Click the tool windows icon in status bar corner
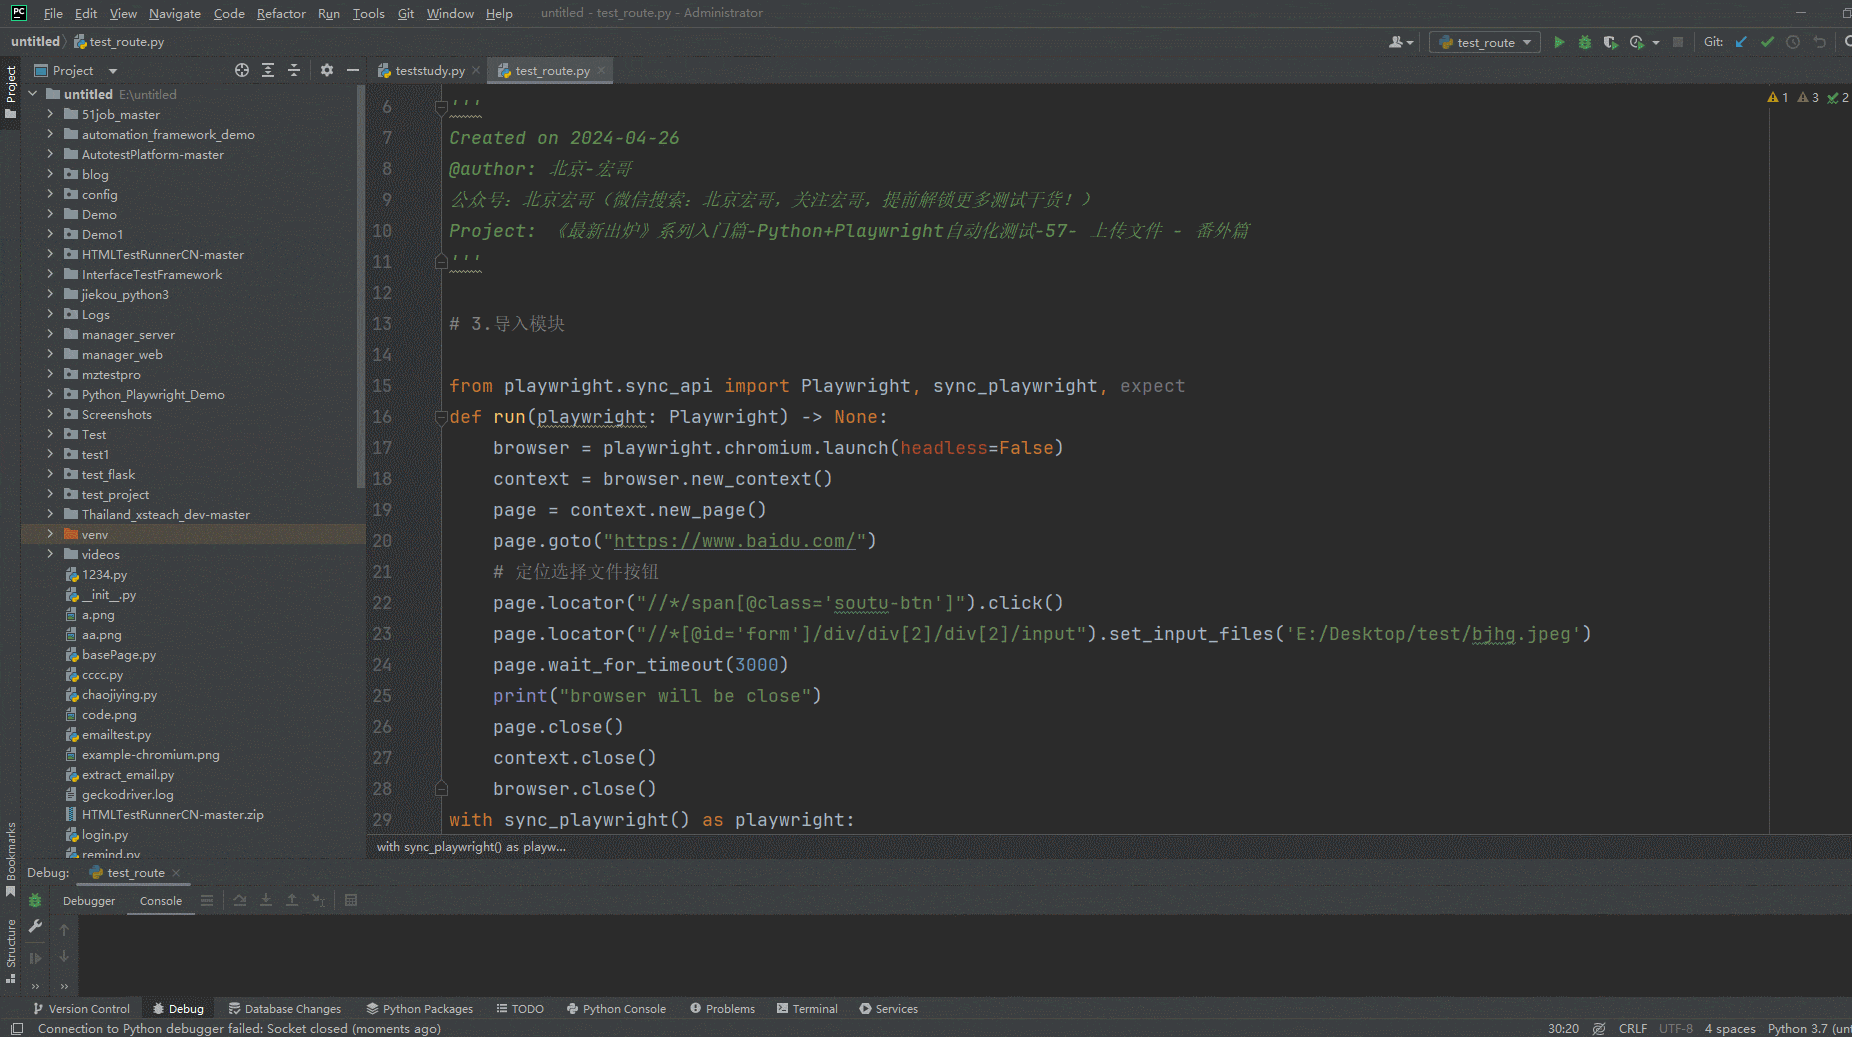Screen dimensions: 1852x1037 (17, 1029)
